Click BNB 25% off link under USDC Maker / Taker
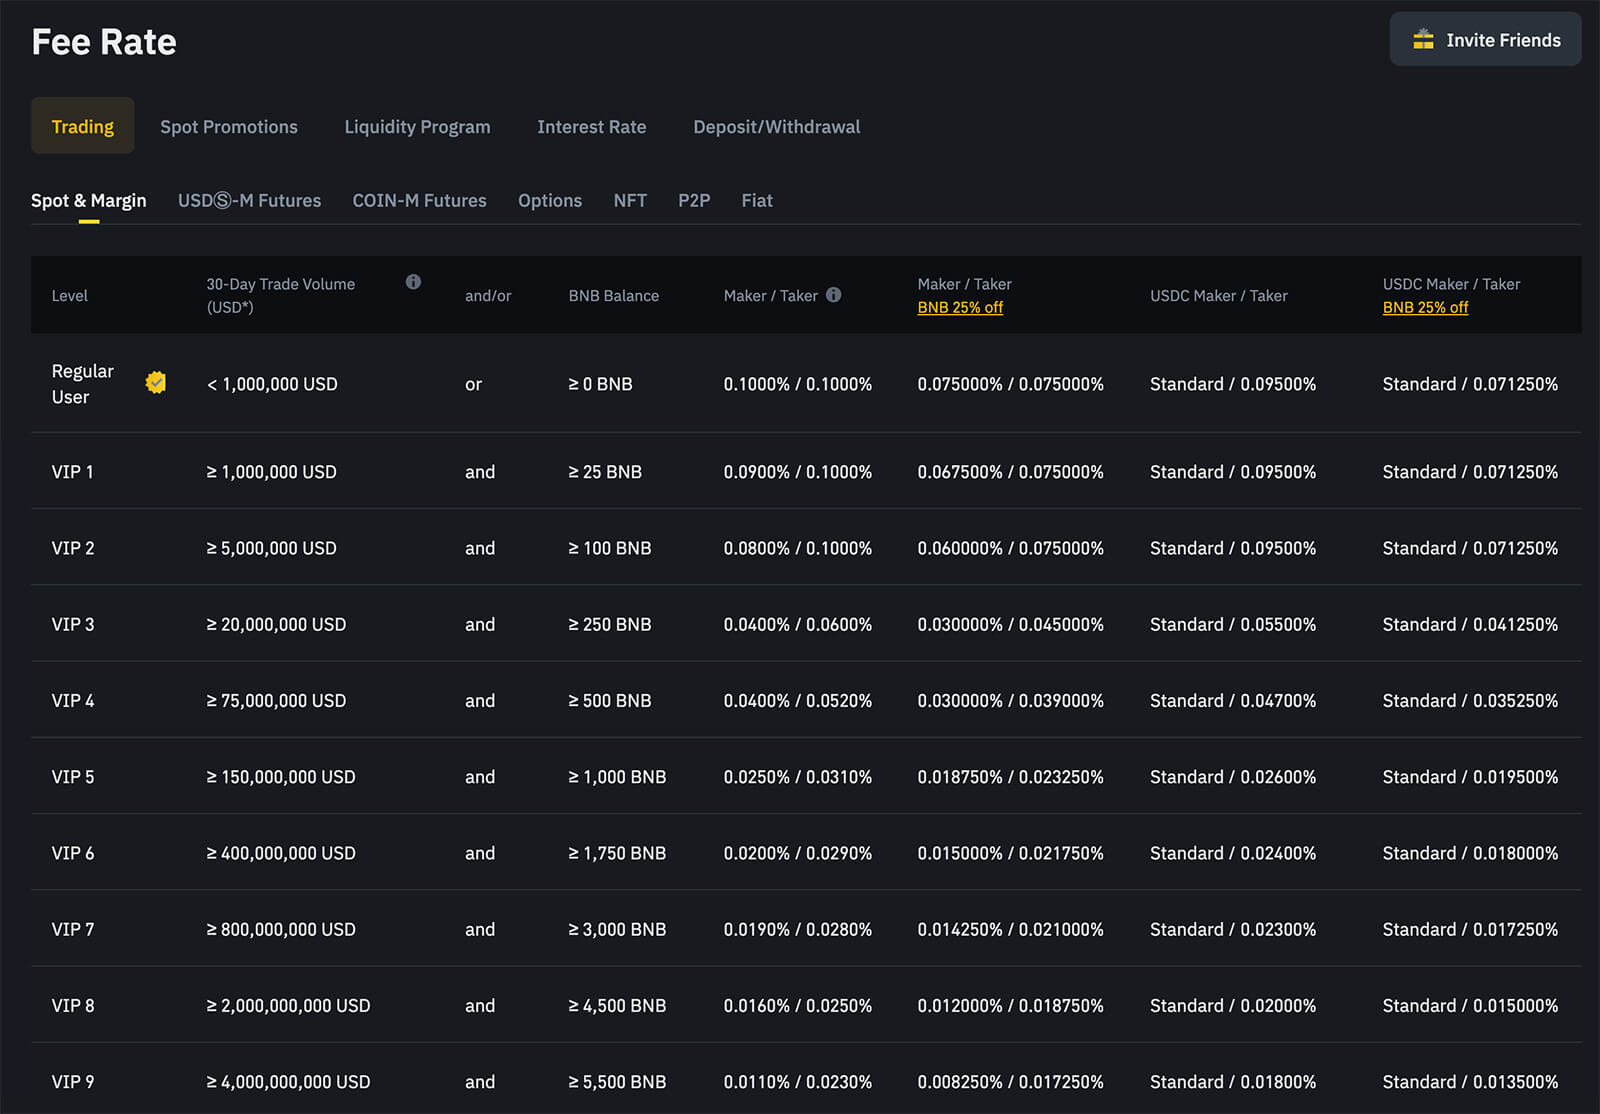The image size is (1600, 1114). click(1425, 308)
